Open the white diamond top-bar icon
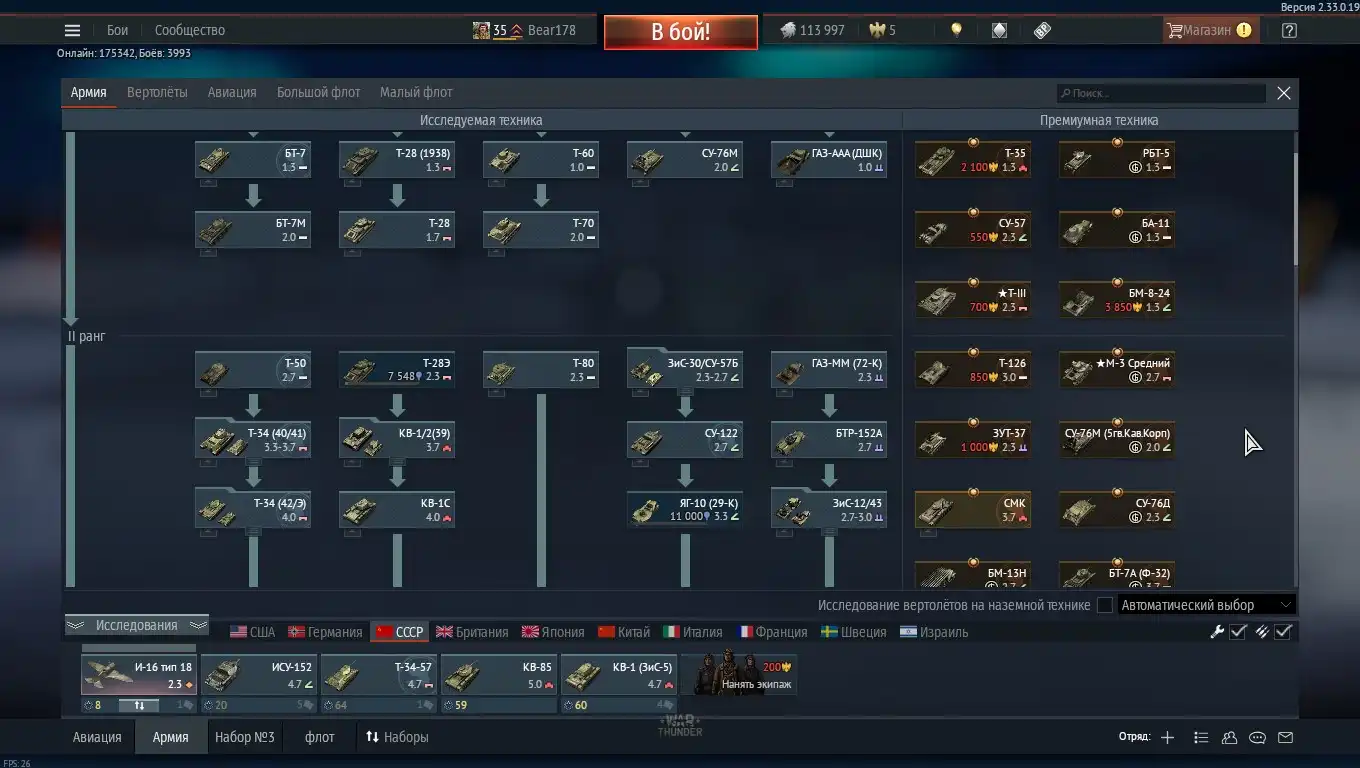Viewport: 1360px width, 768px height. [x=999, y=30]
